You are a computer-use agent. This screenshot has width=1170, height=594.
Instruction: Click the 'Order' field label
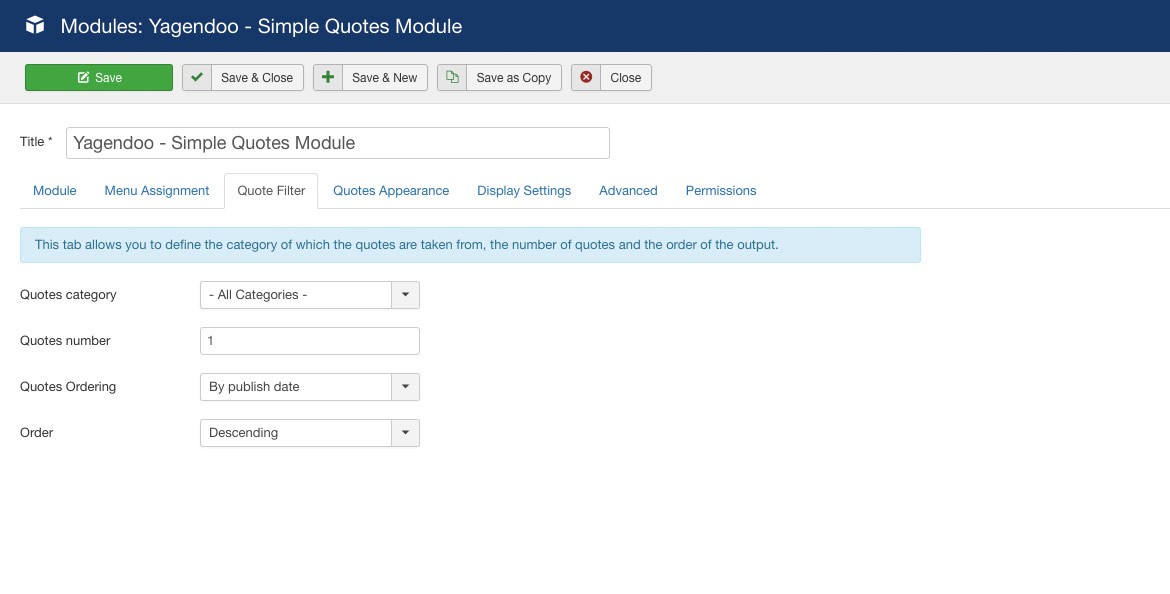coord(37,433)
